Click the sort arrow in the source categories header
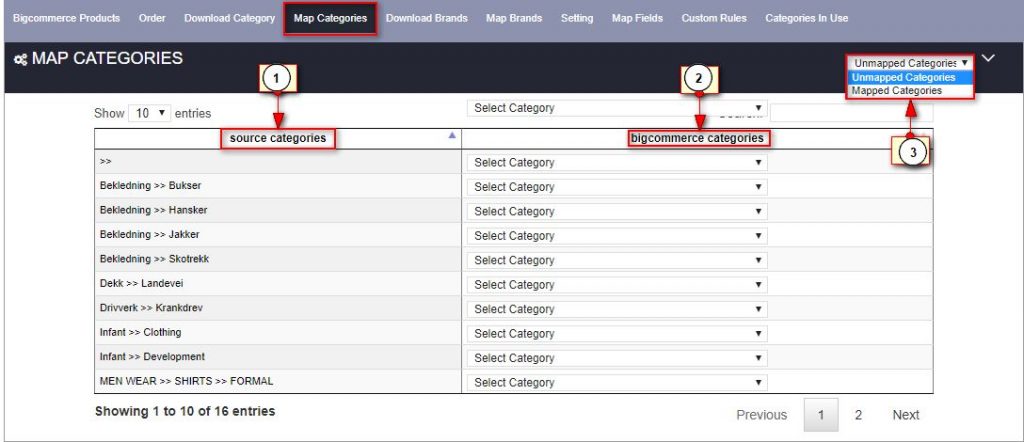 (x=451, y=136)
